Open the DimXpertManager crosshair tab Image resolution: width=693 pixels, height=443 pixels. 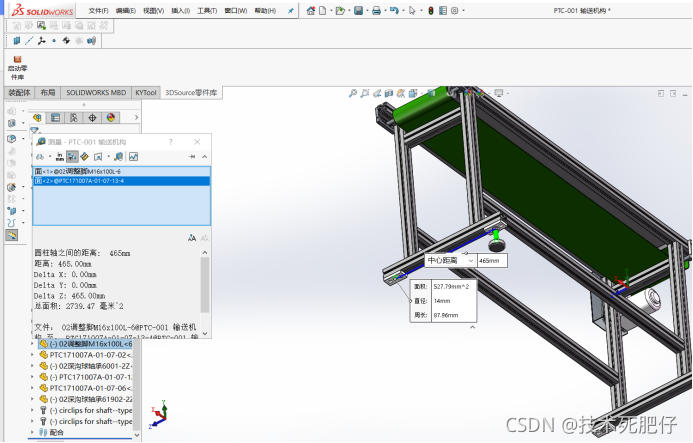[x=92, y=118]
